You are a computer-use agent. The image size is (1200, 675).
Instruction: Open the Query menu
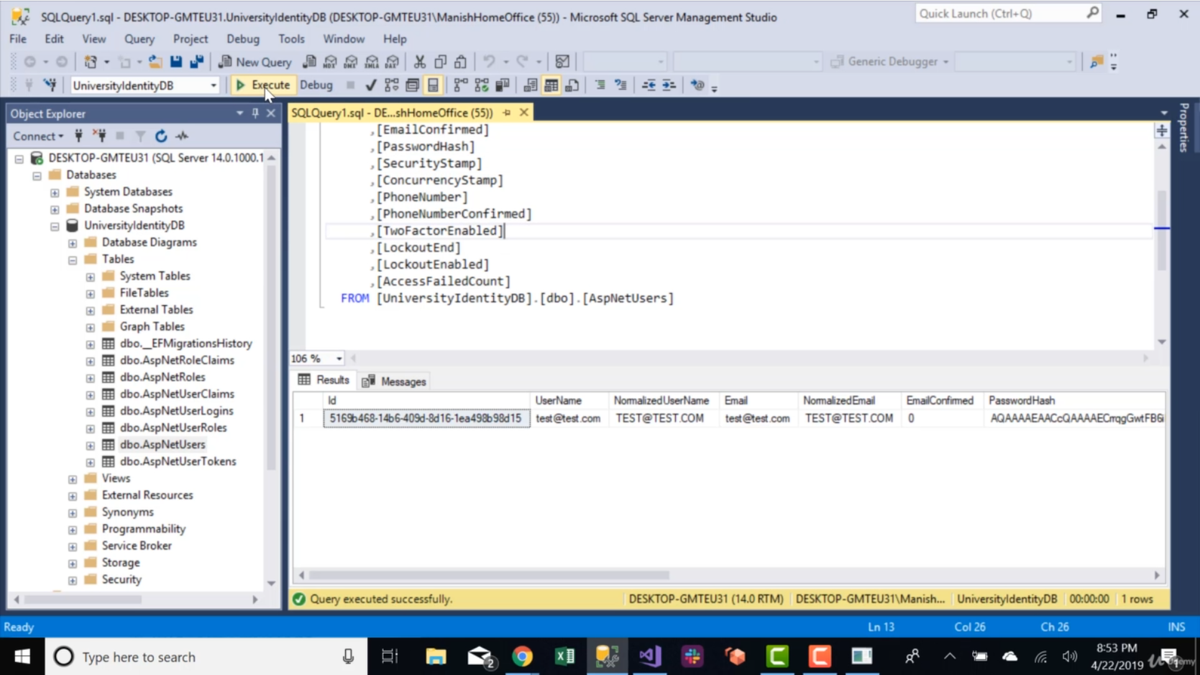coord(139,39)
